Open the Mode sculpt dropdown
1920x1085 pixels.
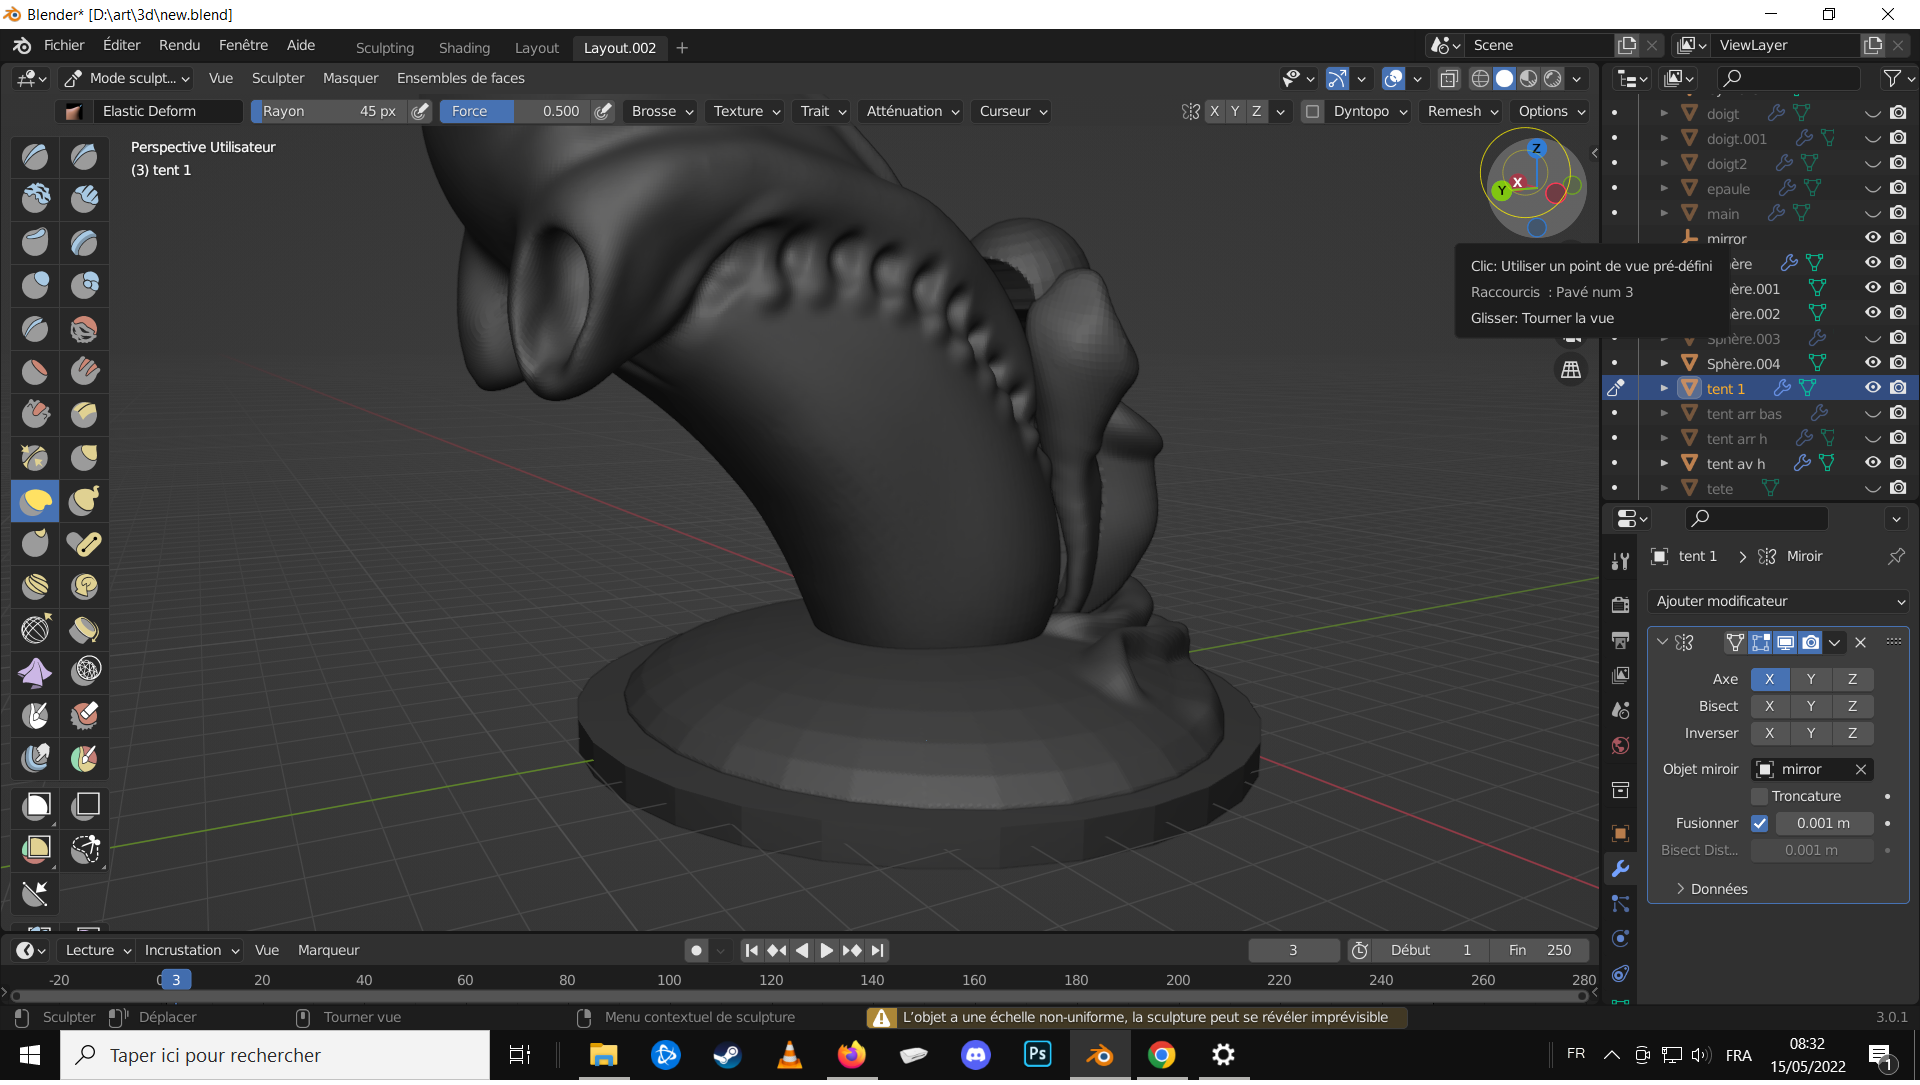(128, 78)
